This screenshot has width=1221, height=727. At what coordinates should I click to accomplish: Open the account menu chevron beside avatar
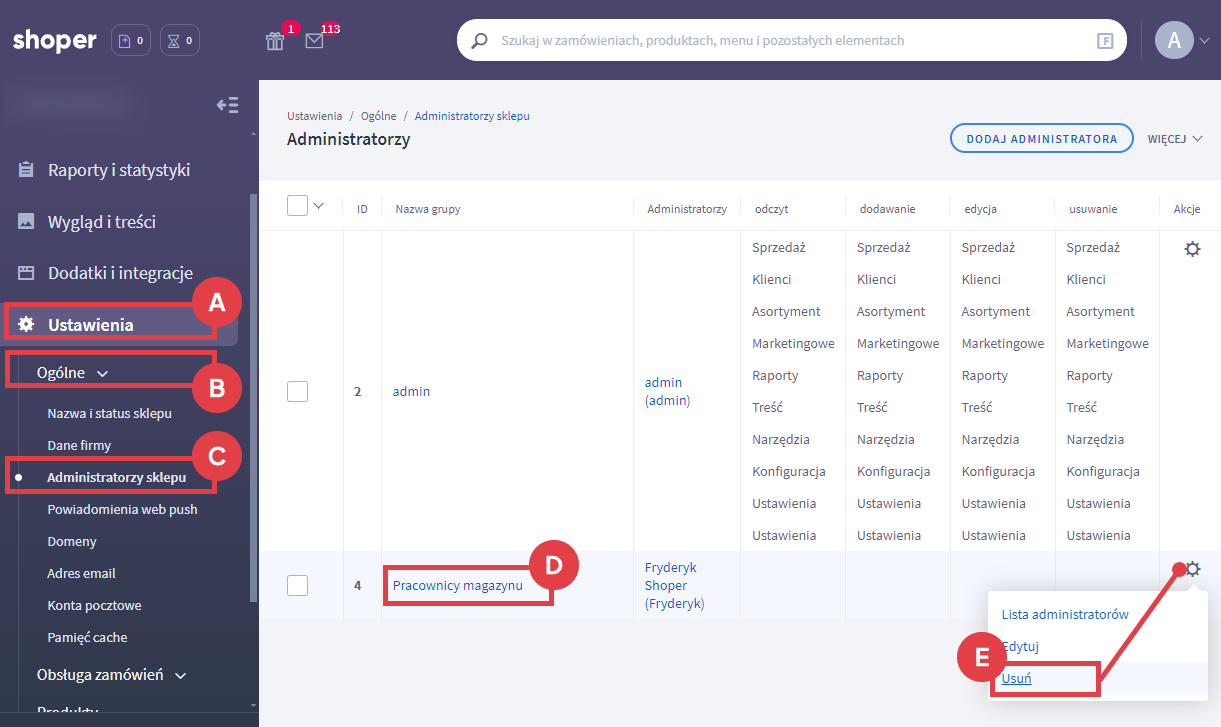[1205, 41]
